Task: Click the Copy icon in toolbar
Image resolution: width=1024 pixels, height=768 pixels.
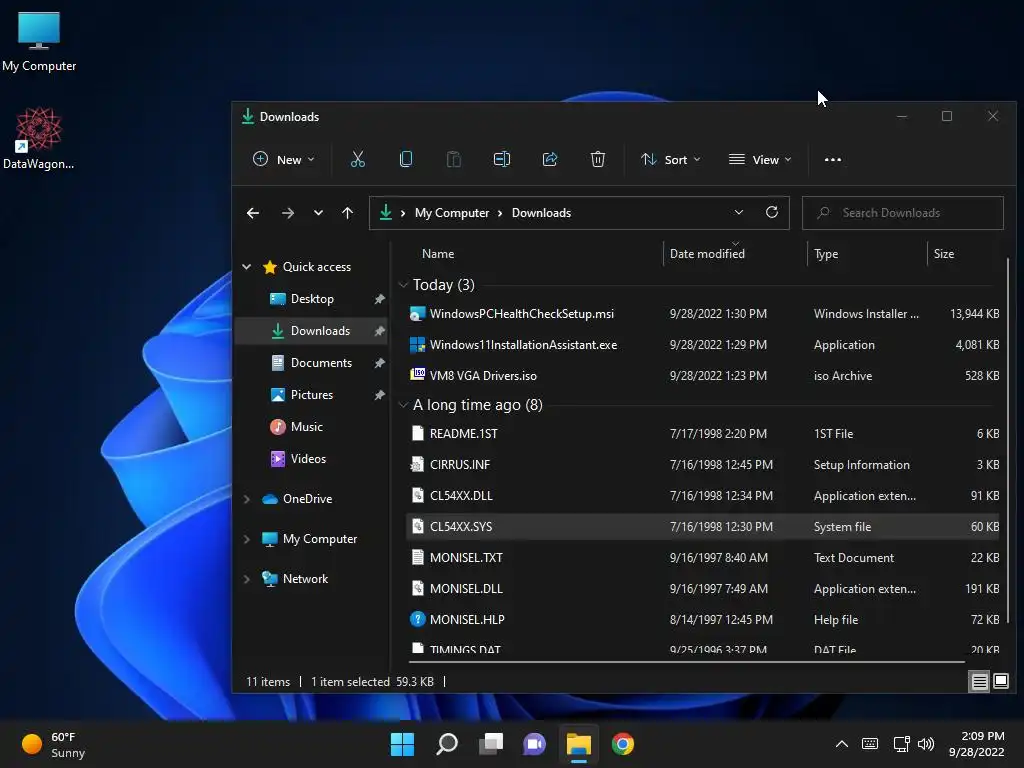Action: tap(406, 159)
